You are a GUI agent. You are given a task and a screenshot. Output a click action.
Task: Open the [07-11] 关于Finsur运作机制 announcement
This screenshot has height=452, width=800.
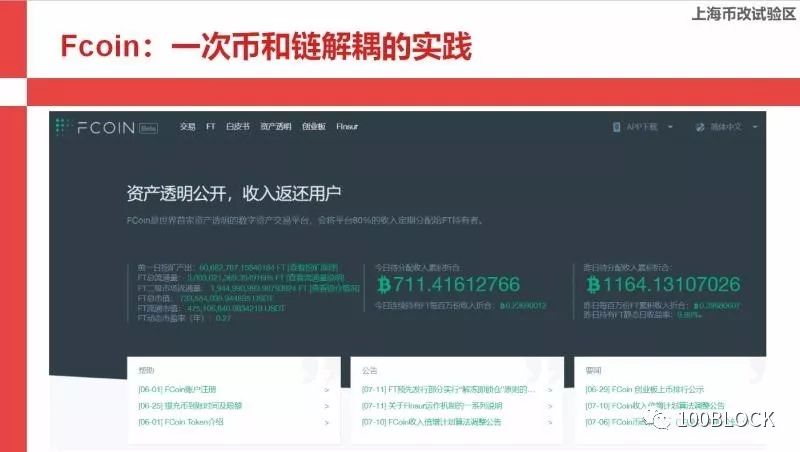[x=432, y=406]
